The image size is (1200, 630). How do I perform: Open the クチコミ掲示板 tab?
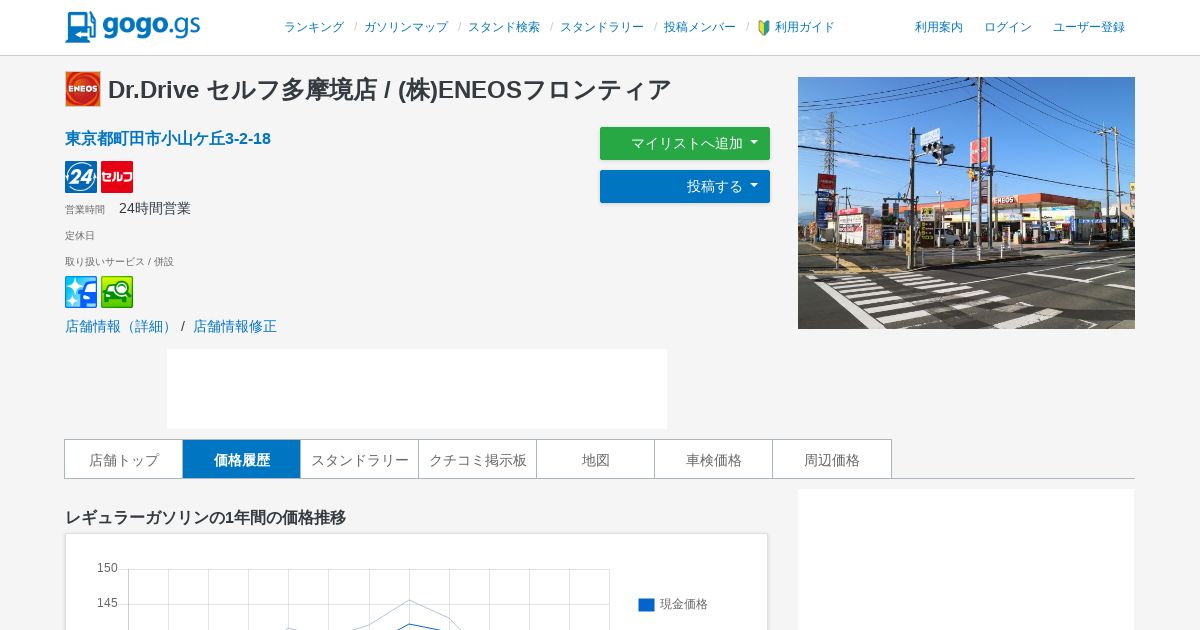[x=478, y=459]
